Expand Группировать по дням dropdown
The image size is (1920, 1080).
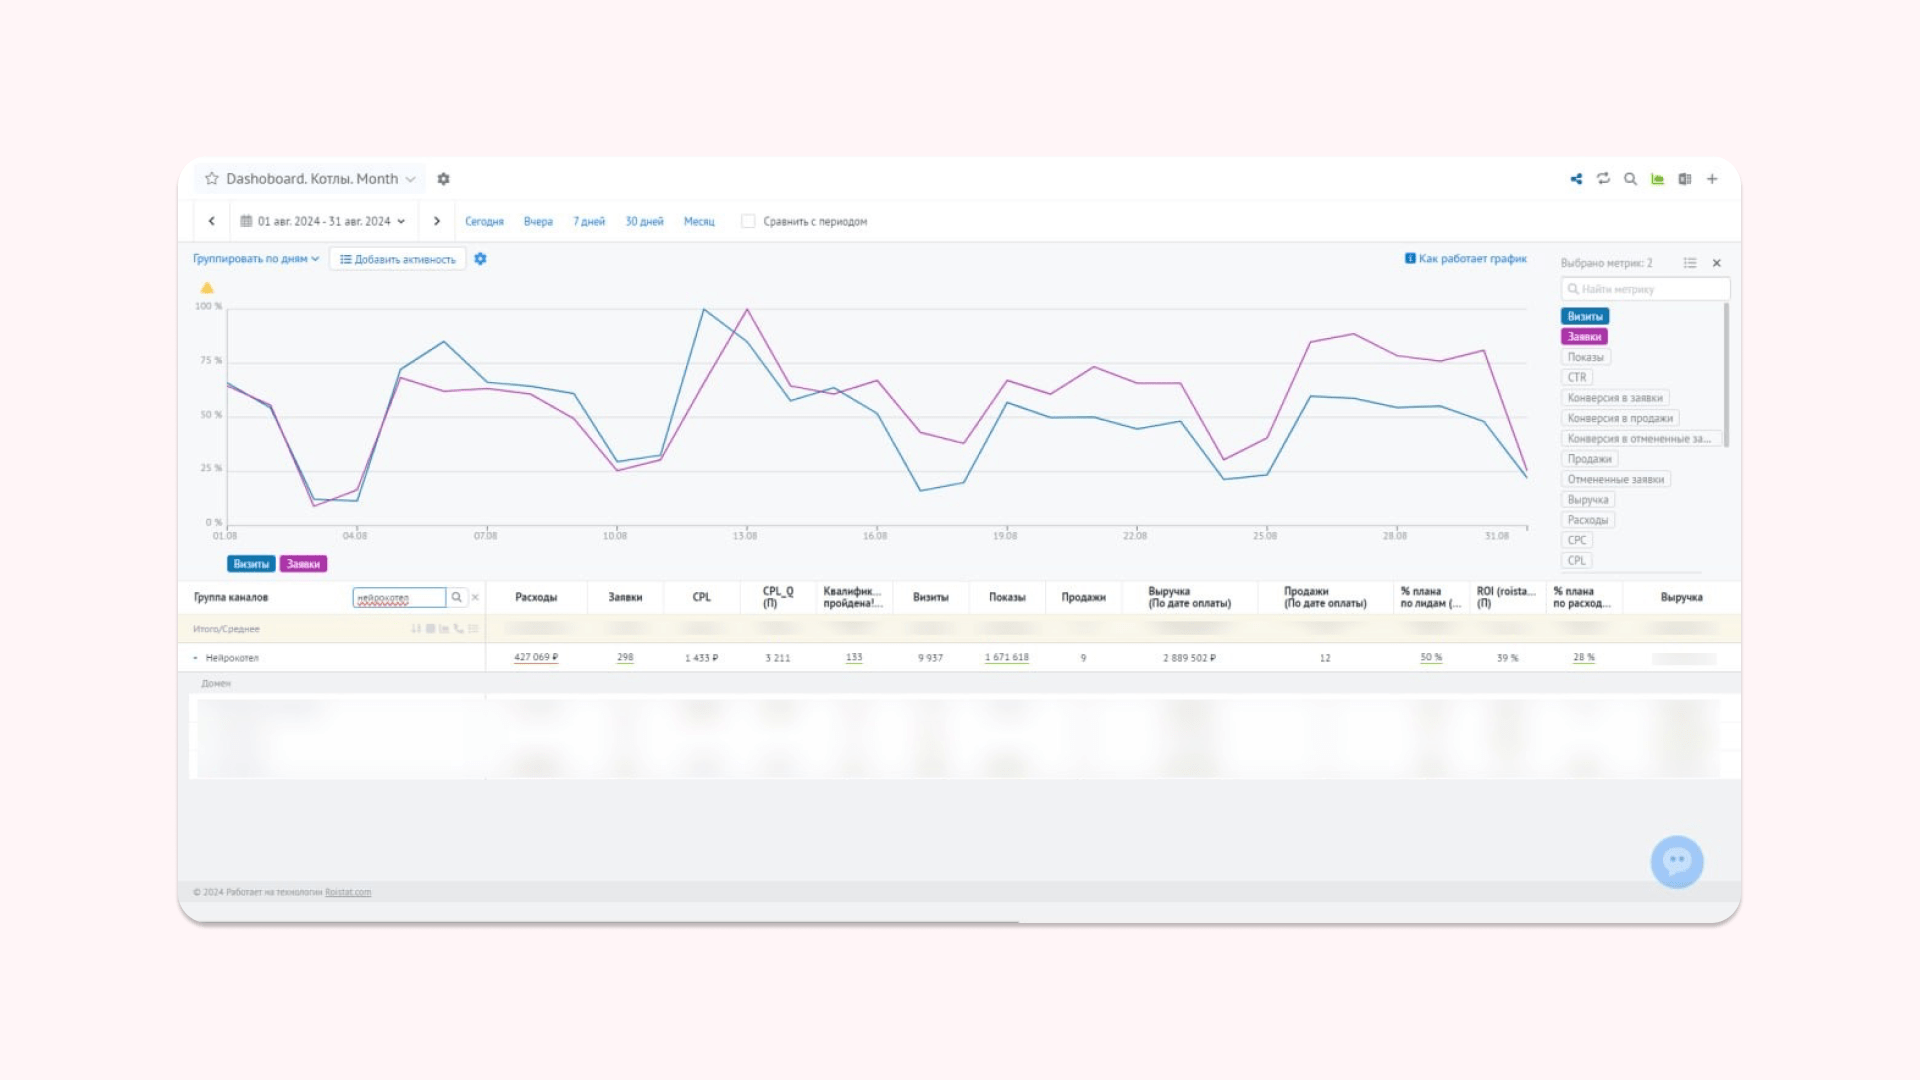click(255, 259)
